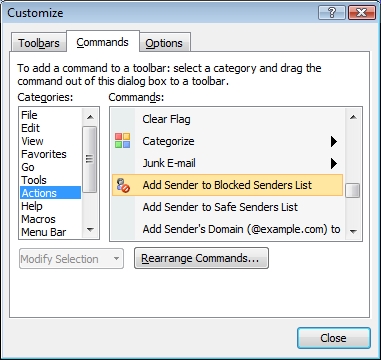
Task: Select the Clear Flag command
Action: coord(227,119)
